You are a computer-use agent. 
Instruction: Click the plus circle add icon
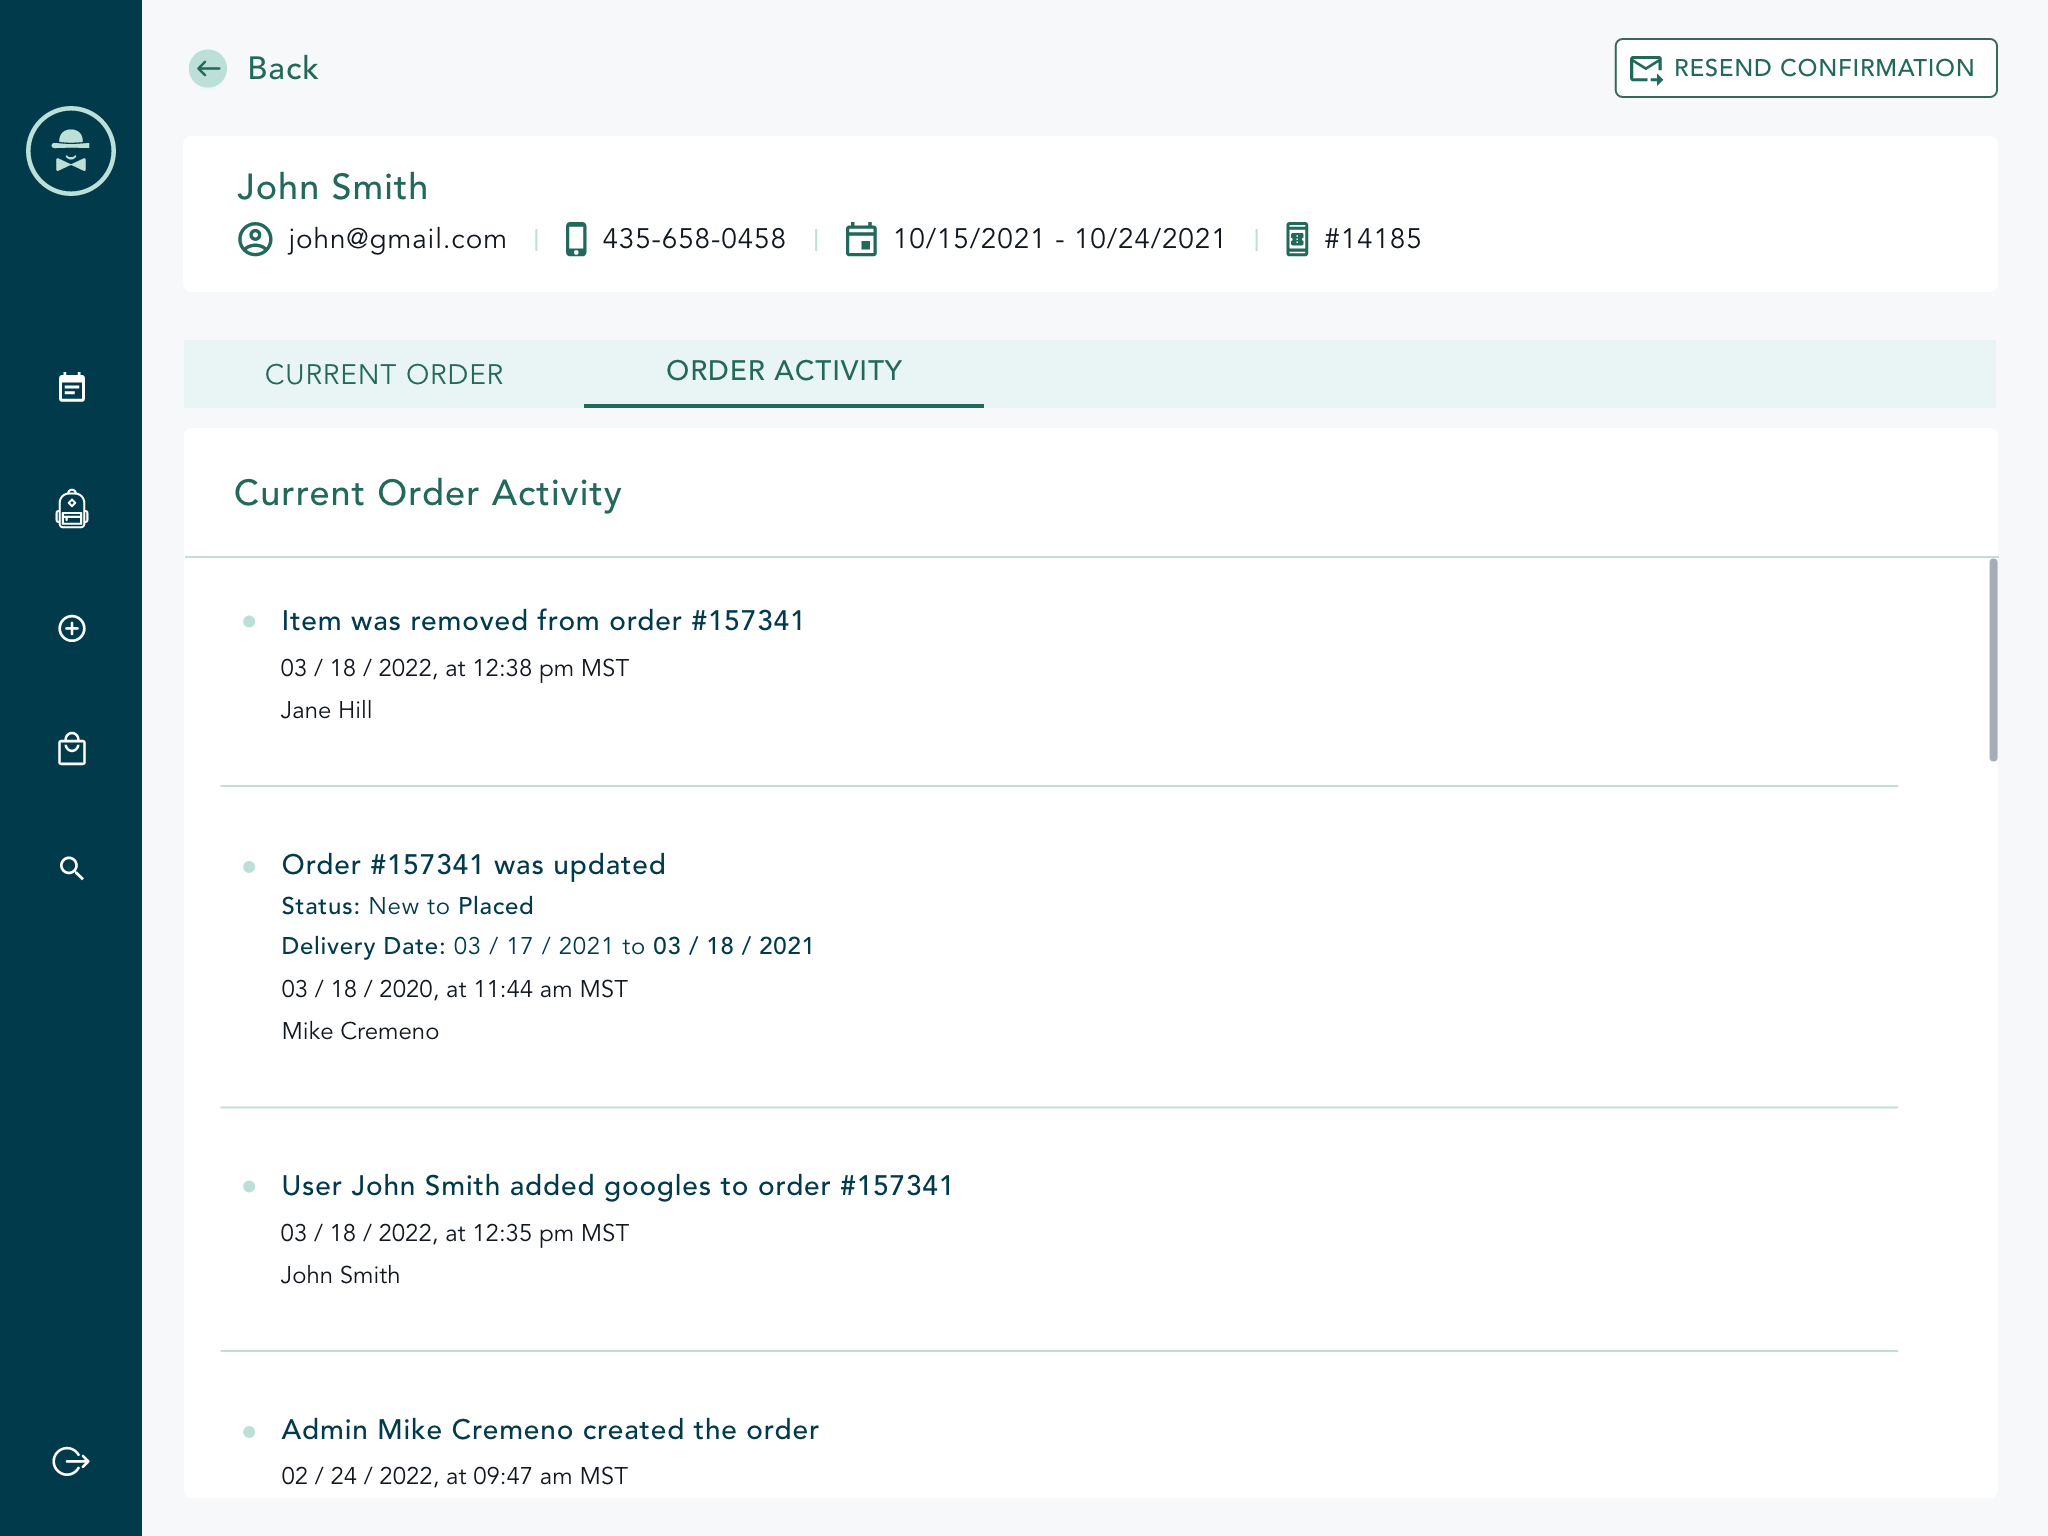pos(71,629)
